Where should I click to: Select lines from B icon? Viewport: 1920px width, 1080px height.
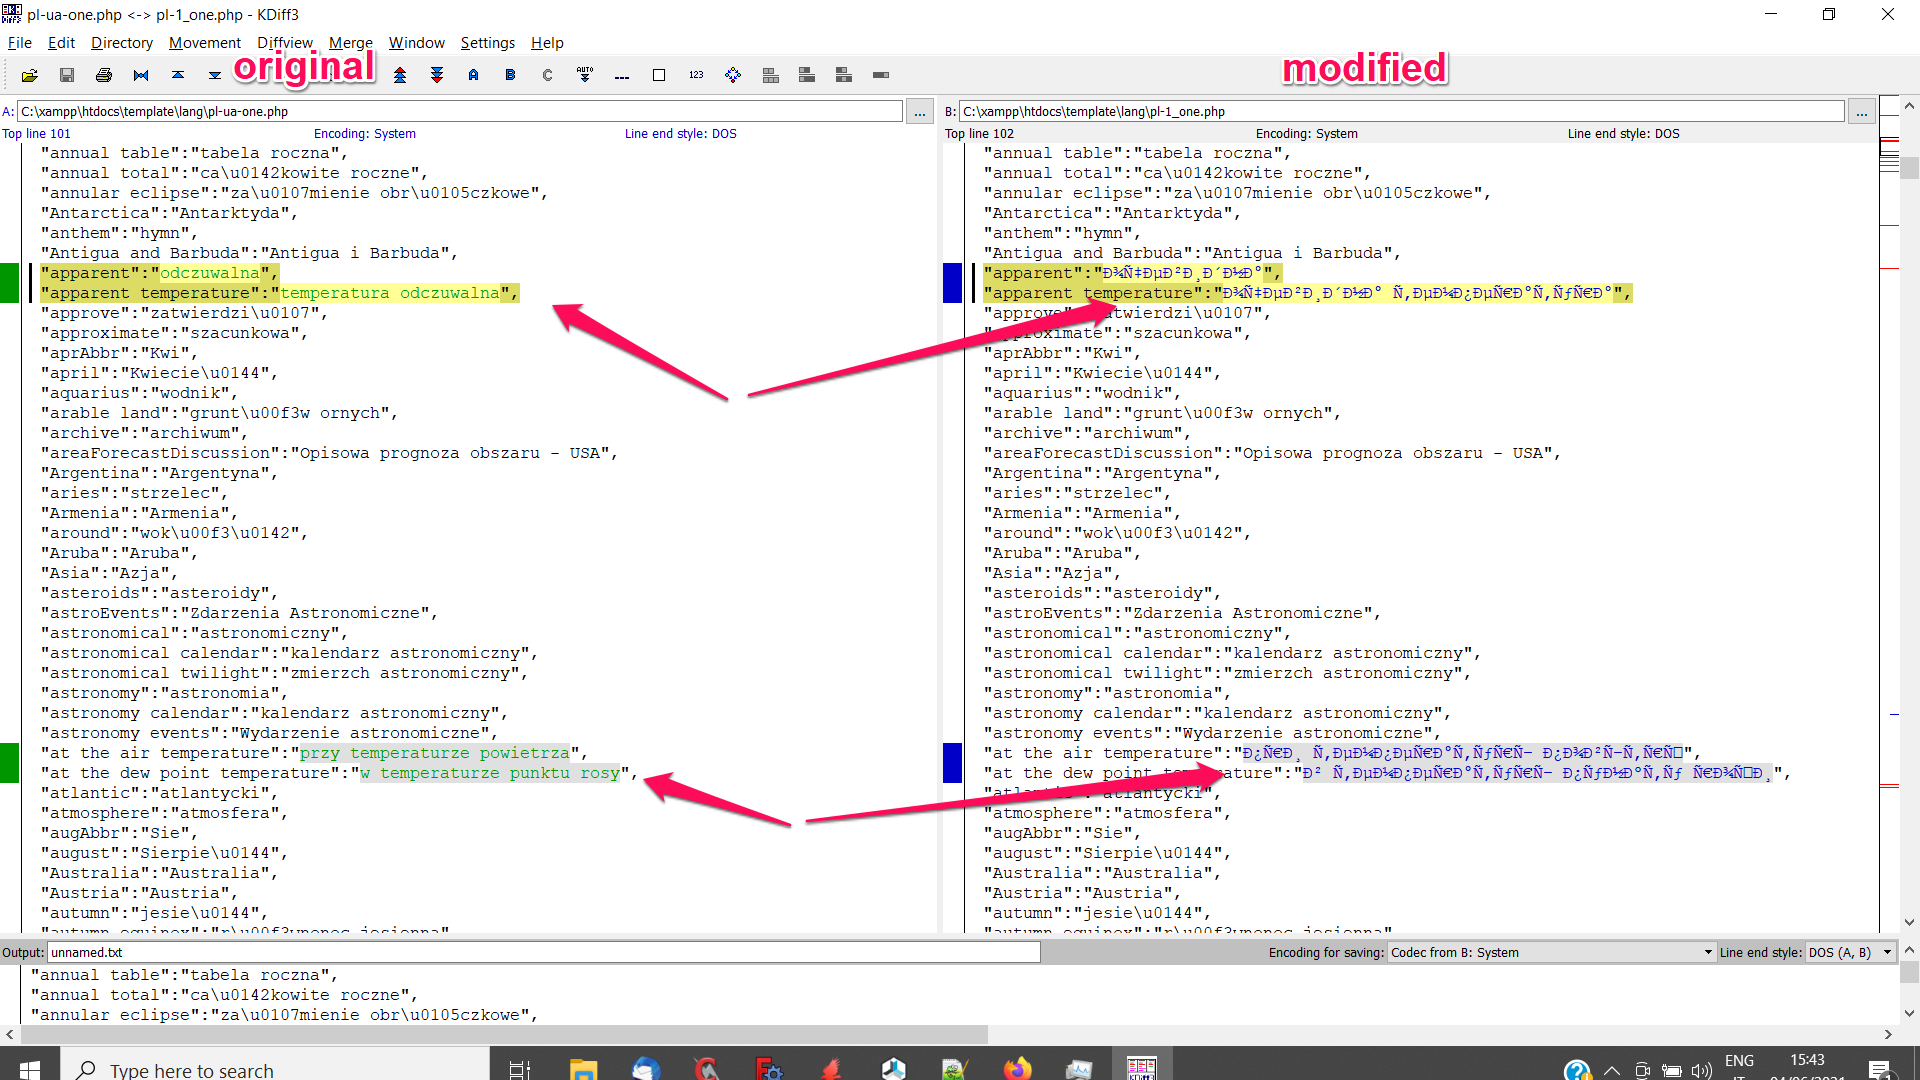(x=511, y=75)
